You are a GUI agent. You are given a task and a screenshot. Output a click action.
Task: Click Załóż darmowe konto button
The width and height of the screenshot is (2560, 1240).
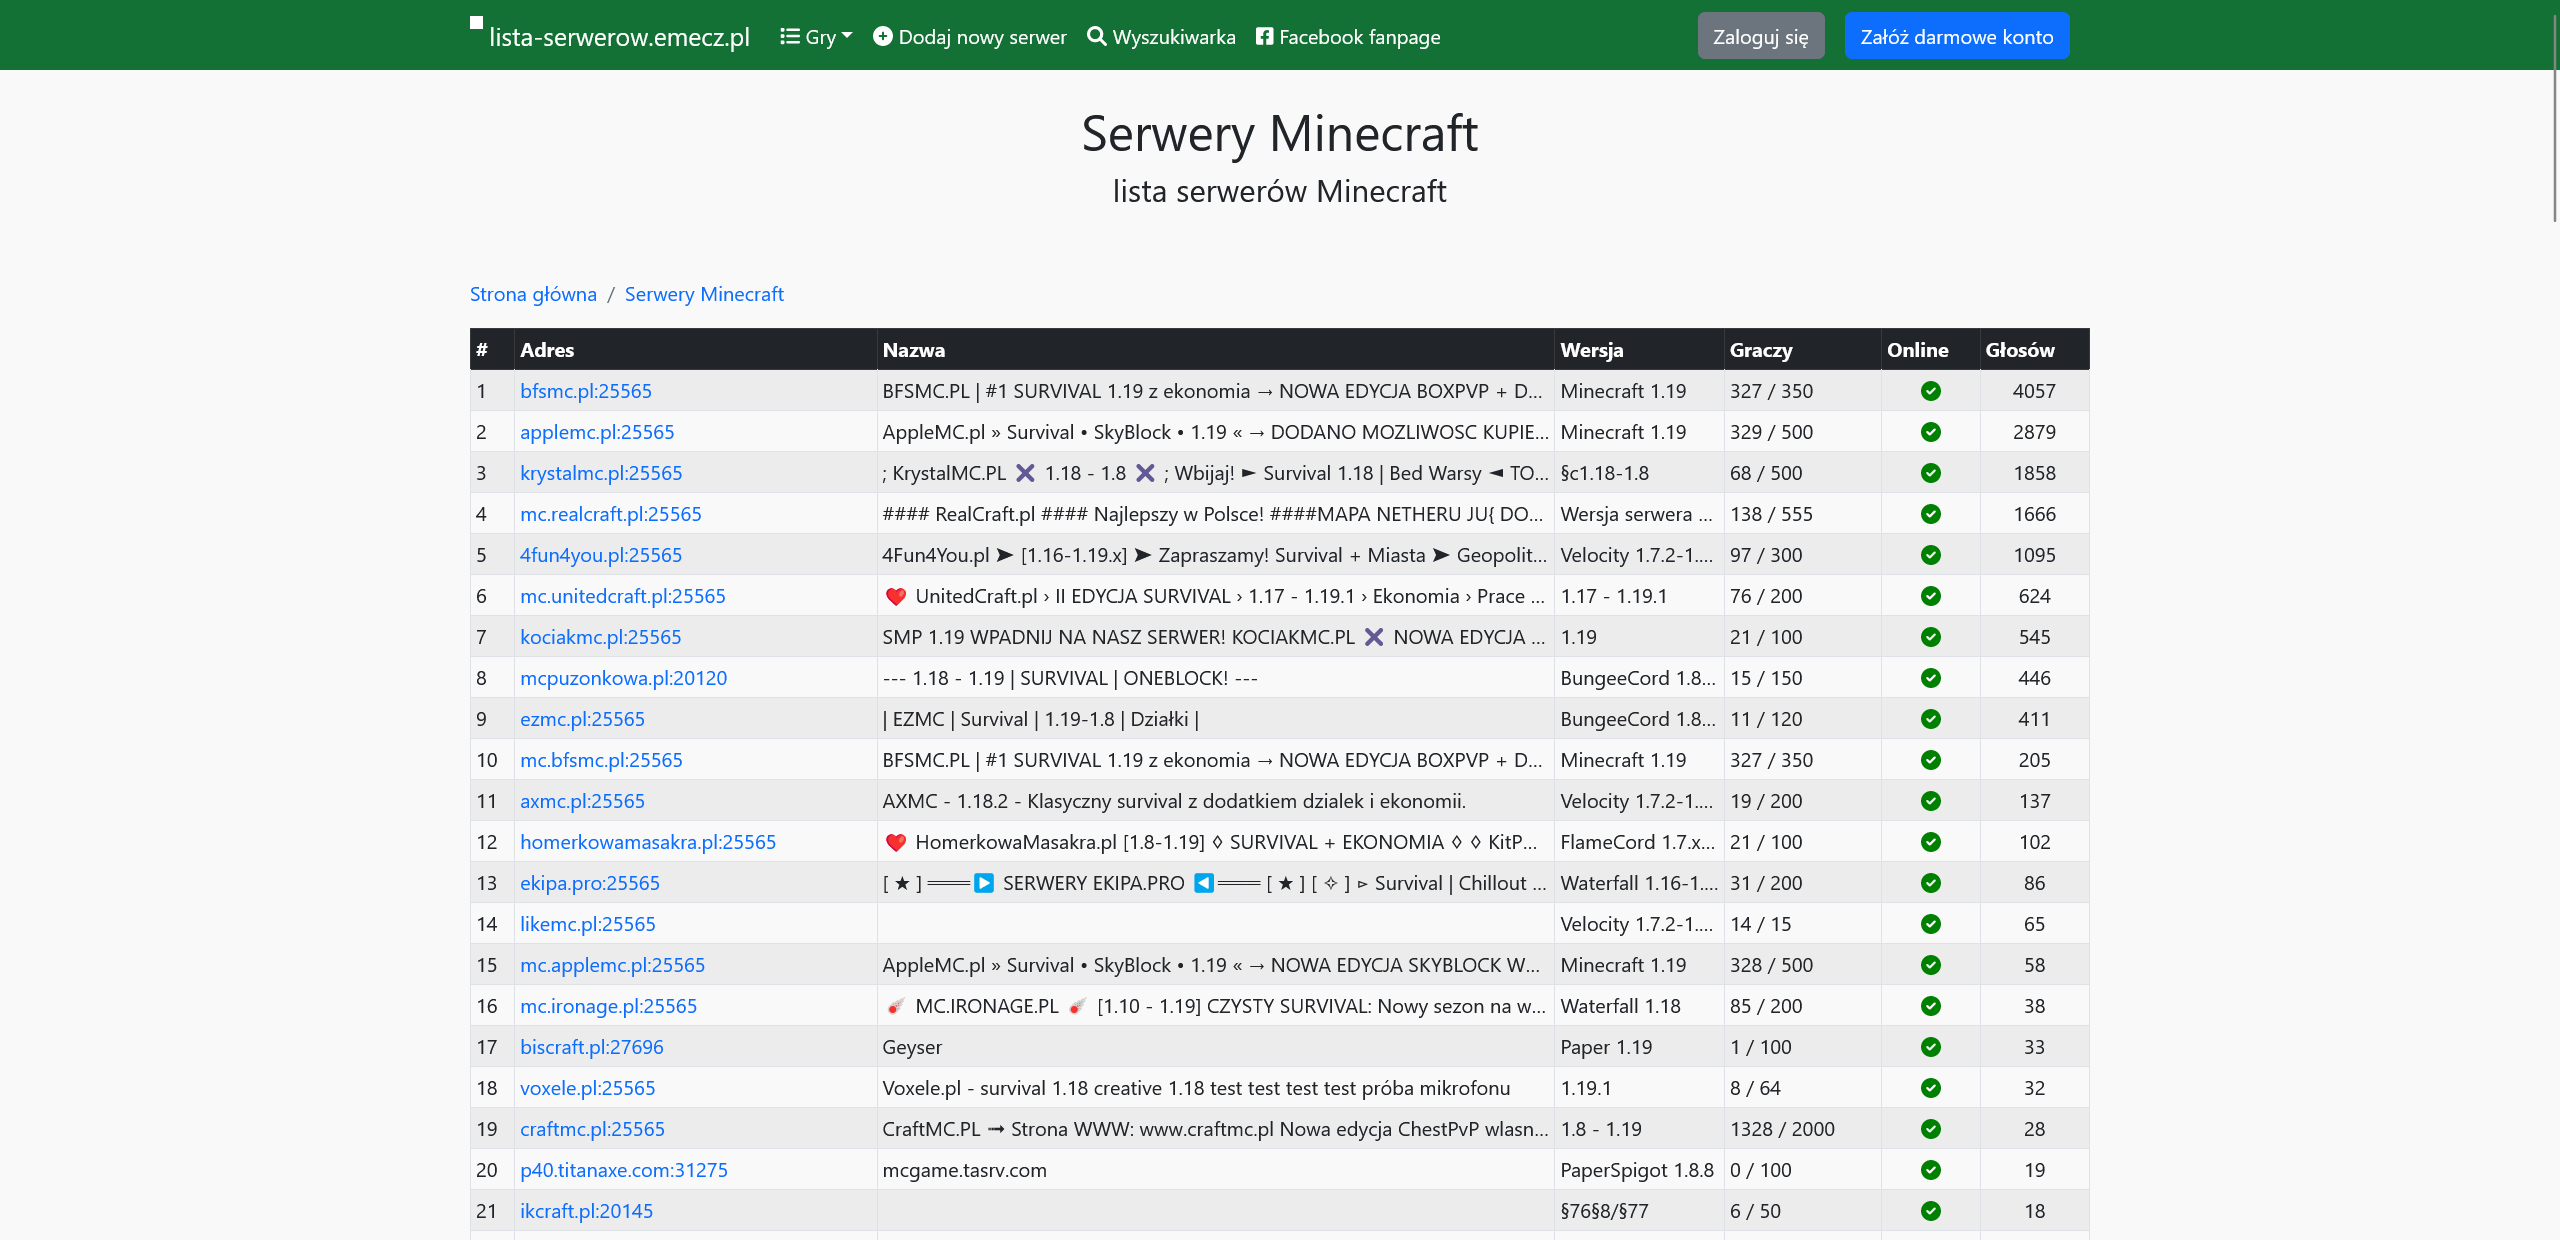pyautogui.click(x=1956, y=37)
